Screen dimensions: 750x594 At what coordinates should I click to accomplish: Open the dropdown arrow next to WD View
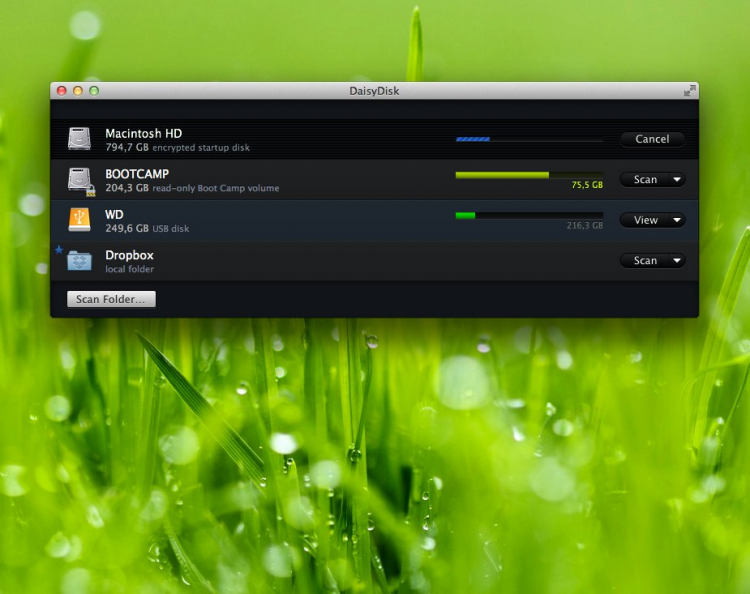point(677,220)
